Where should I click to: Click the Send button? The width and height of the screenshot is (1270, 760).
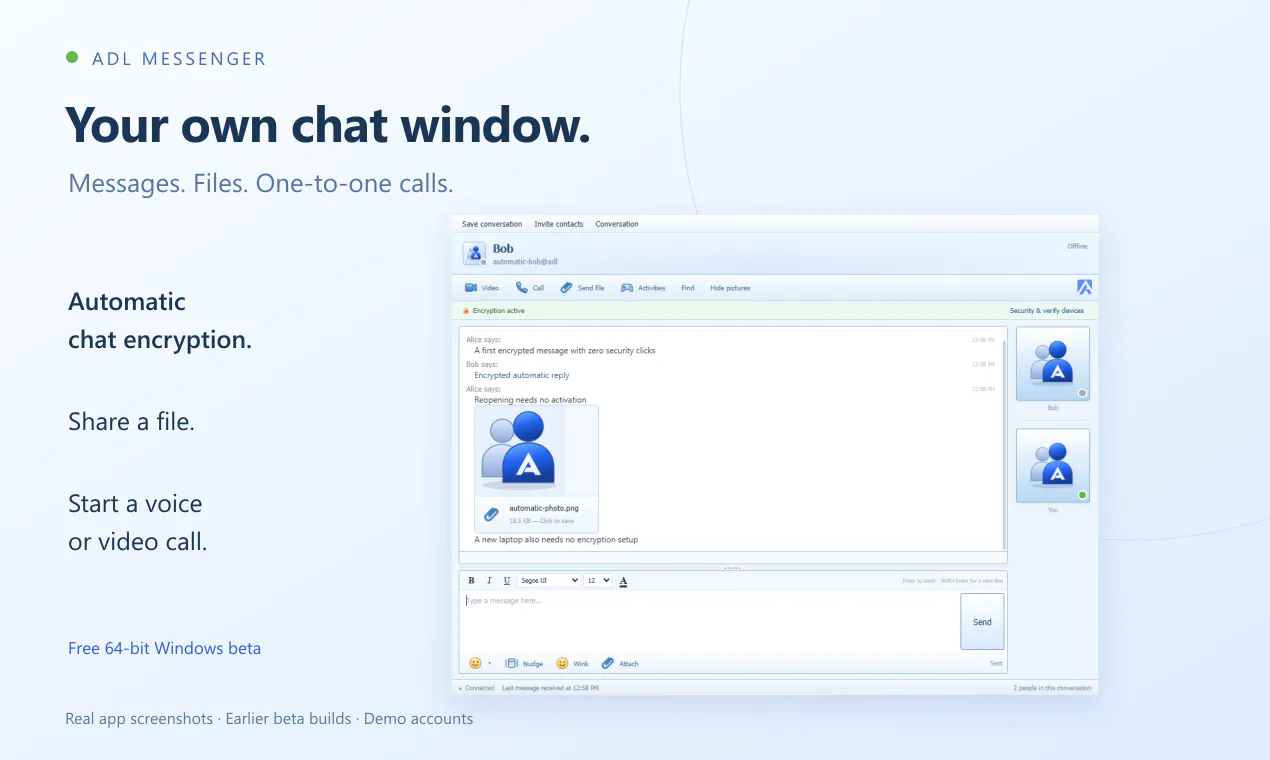982,622
